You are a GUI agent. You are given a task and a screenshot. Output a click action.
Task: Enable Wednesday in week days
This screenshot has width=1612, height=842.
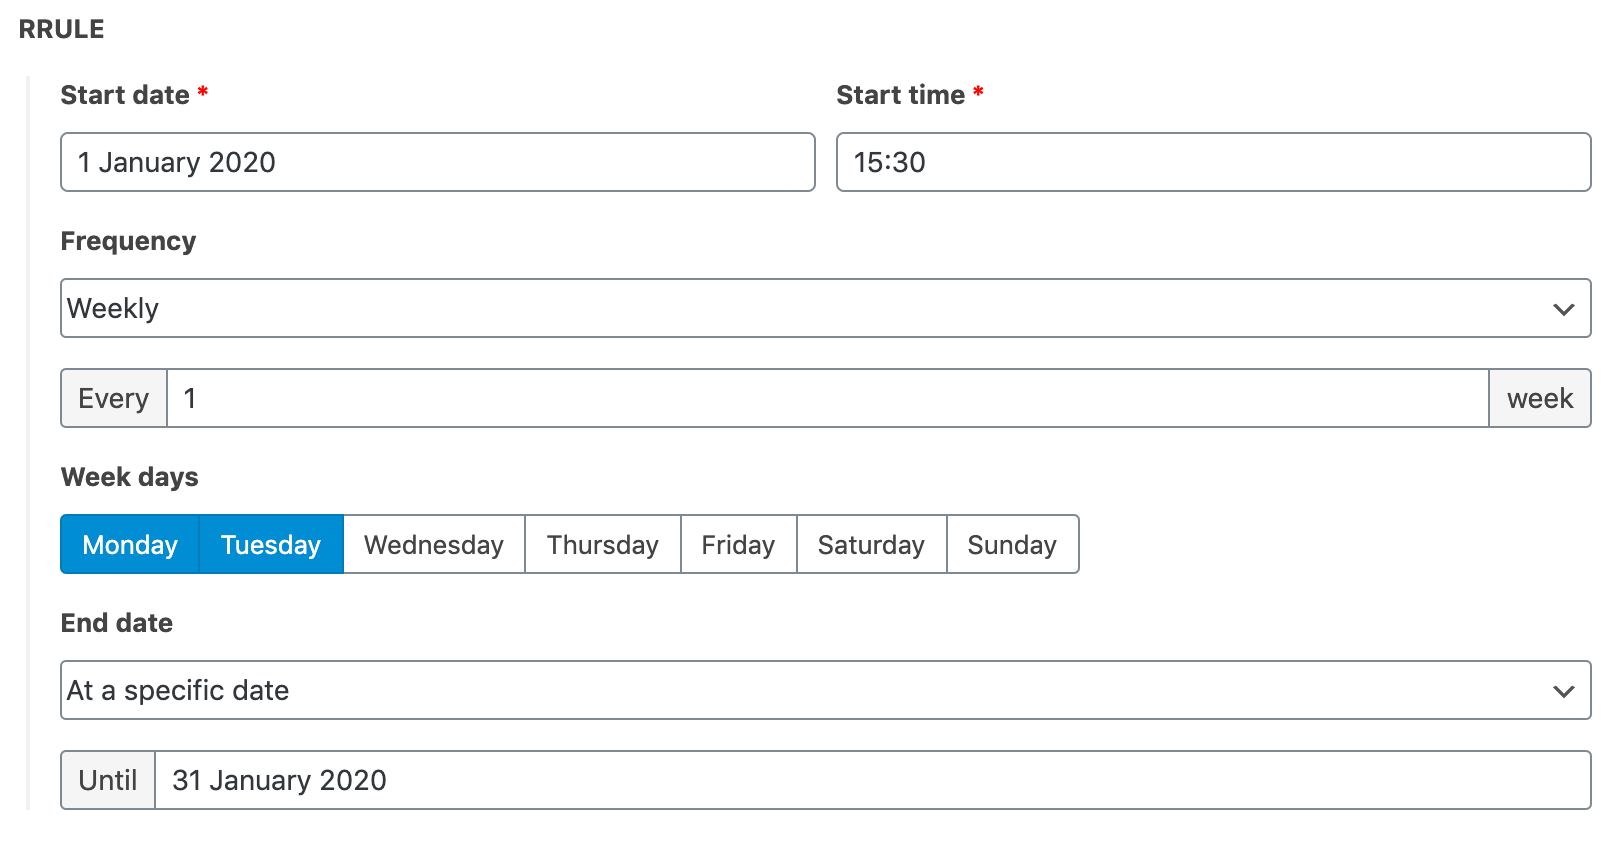434,544
